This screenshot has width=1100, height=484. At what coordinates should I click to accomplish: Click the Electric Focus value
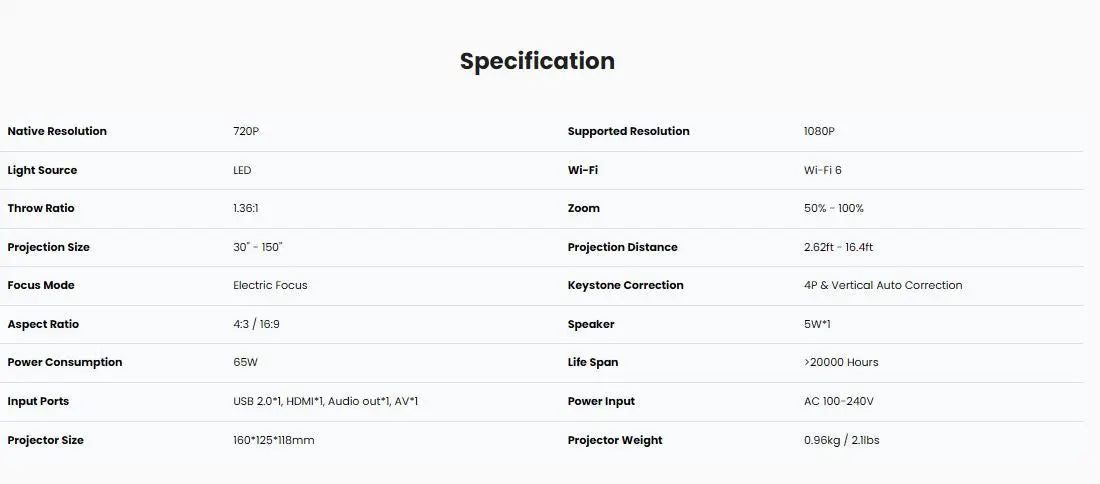(x=270, y=285)
